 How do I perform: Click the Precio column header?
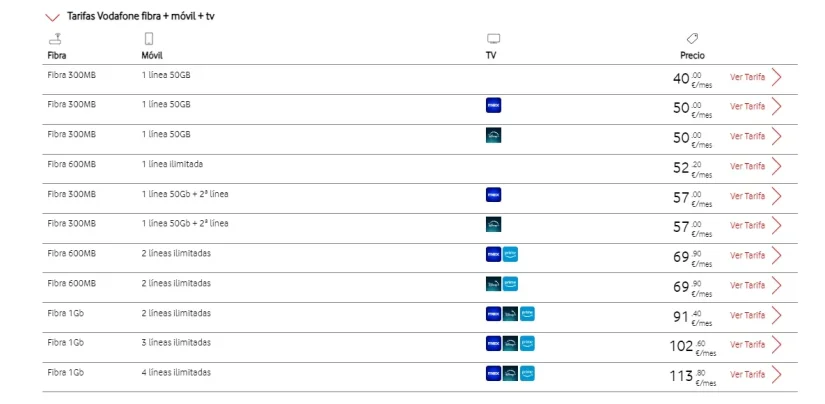click(691, 55)
